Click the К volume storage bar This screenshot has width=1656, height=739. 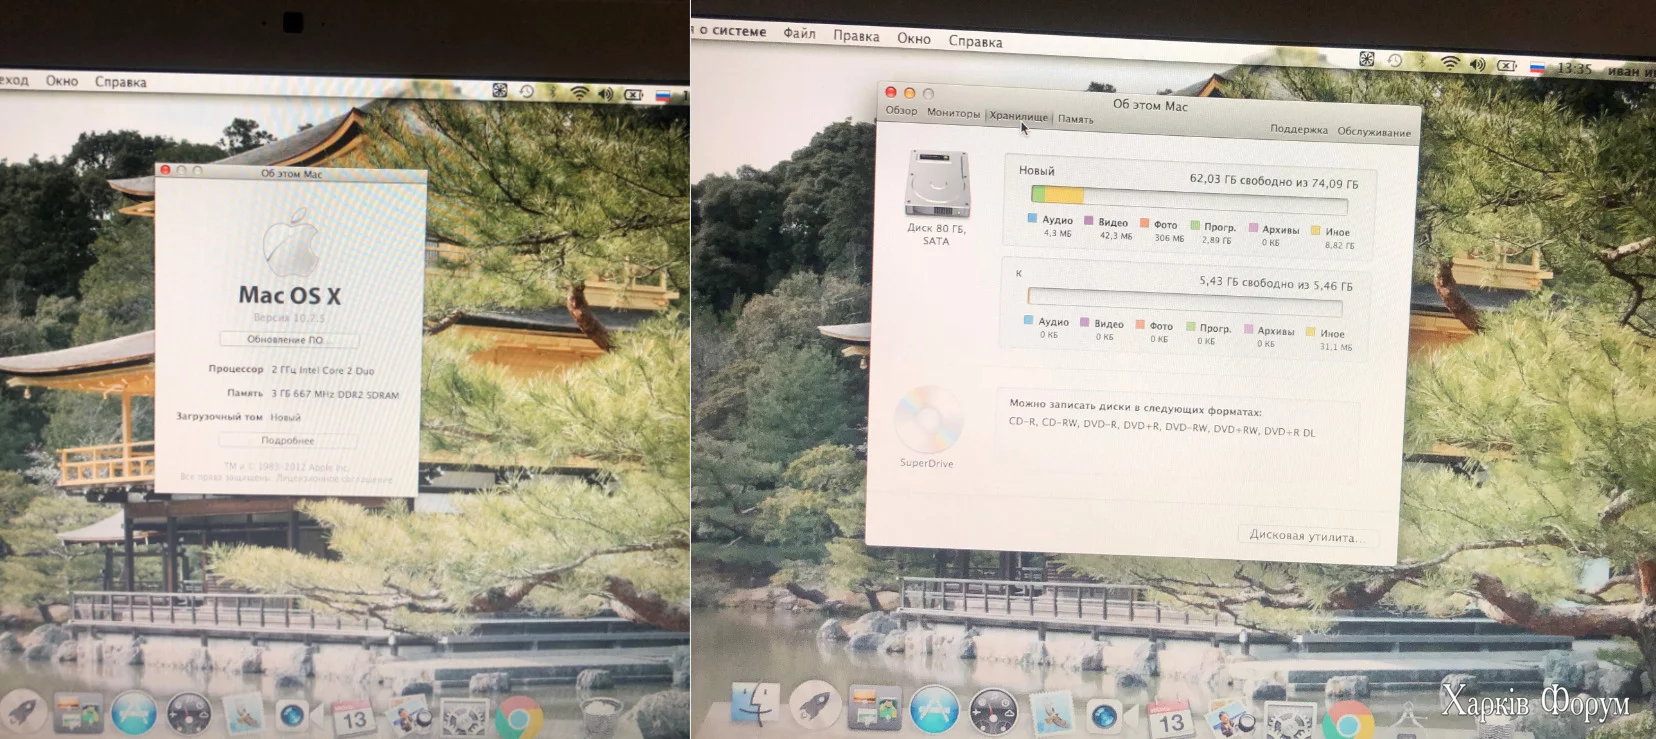tap(1185, 301)
